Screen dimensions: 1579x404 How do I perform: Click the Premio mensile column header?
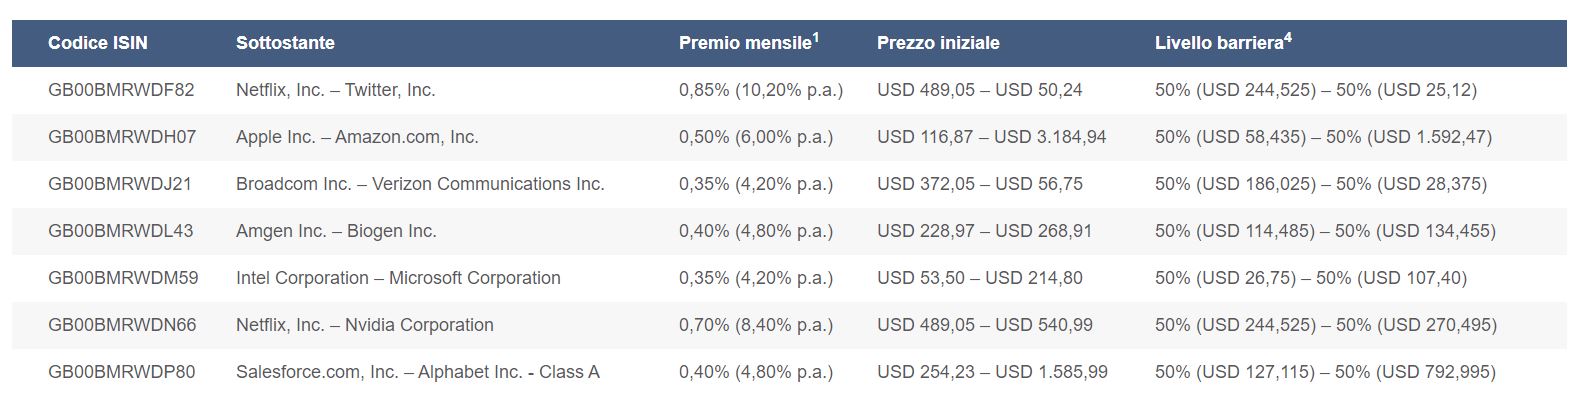745,43
